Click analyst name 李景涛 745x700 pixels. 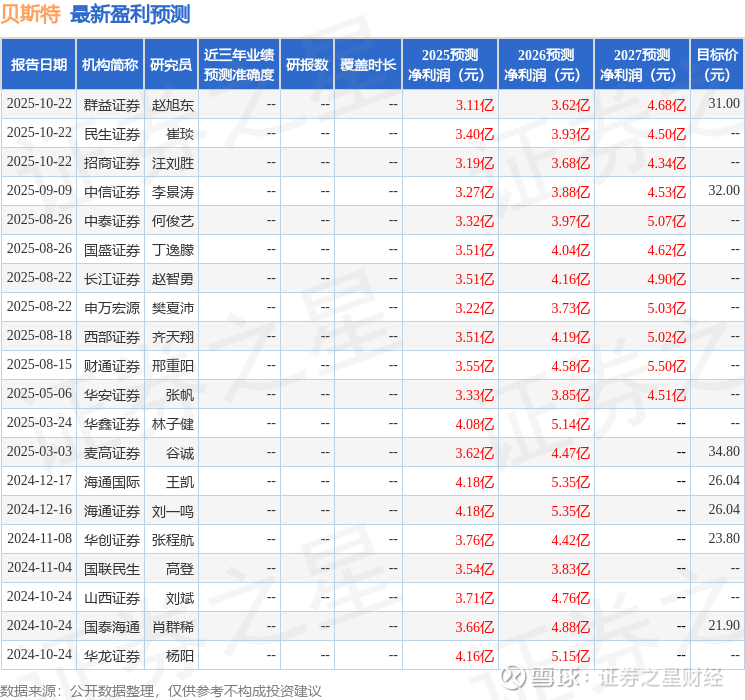pos(173,192)
